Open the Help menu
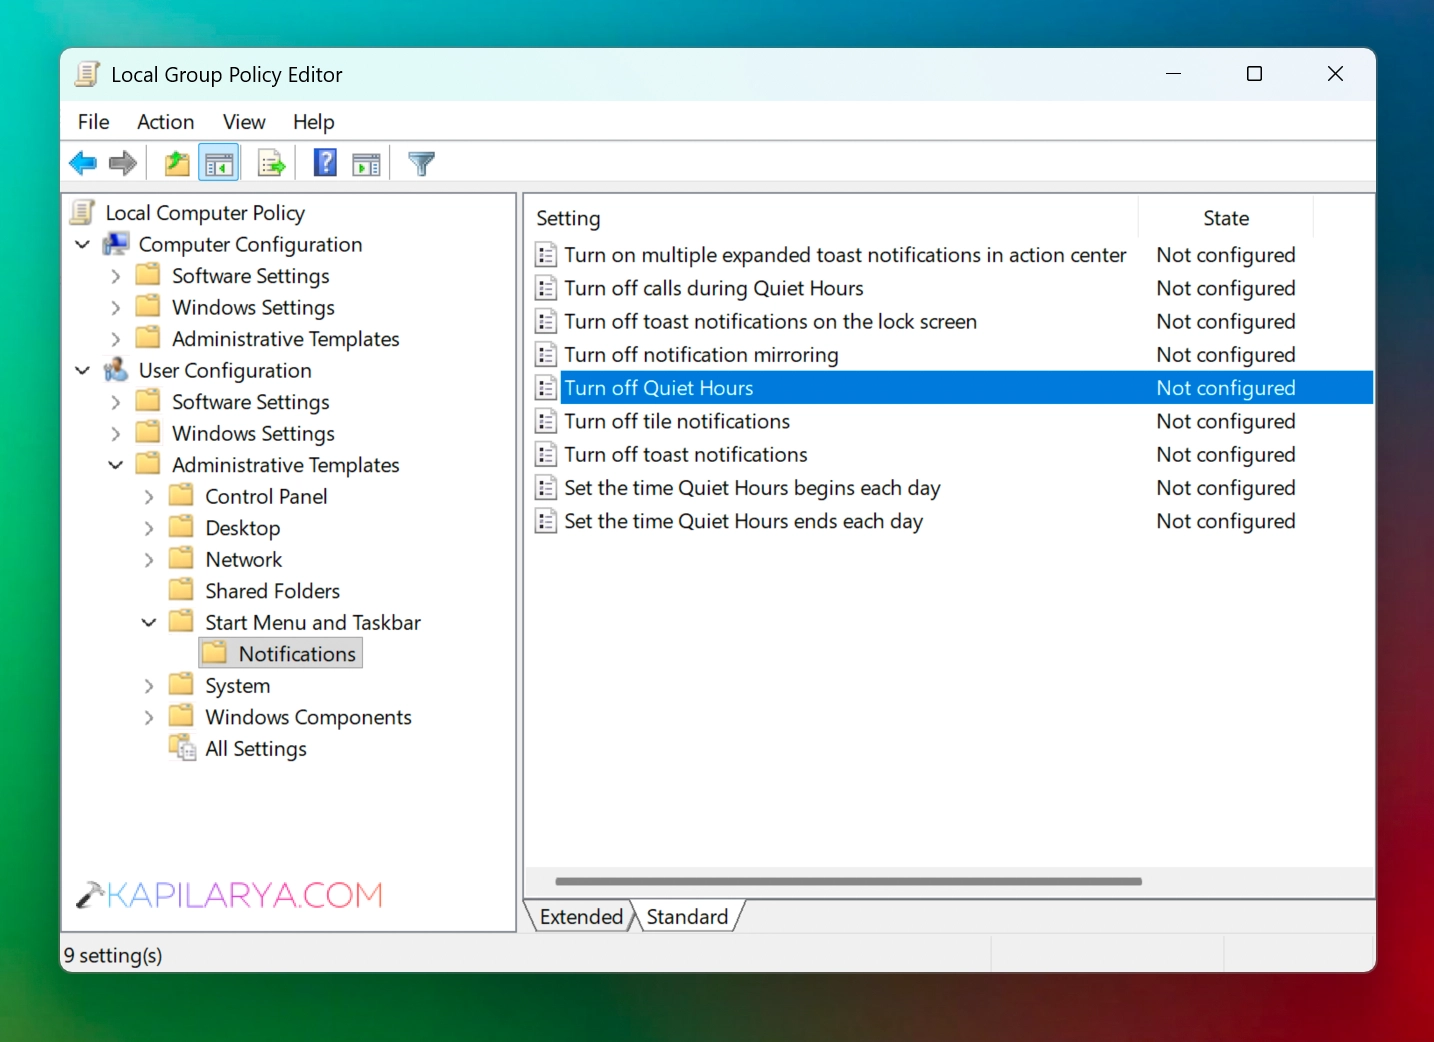The width and height of the screenshot is (1434, 1042). 314,122
